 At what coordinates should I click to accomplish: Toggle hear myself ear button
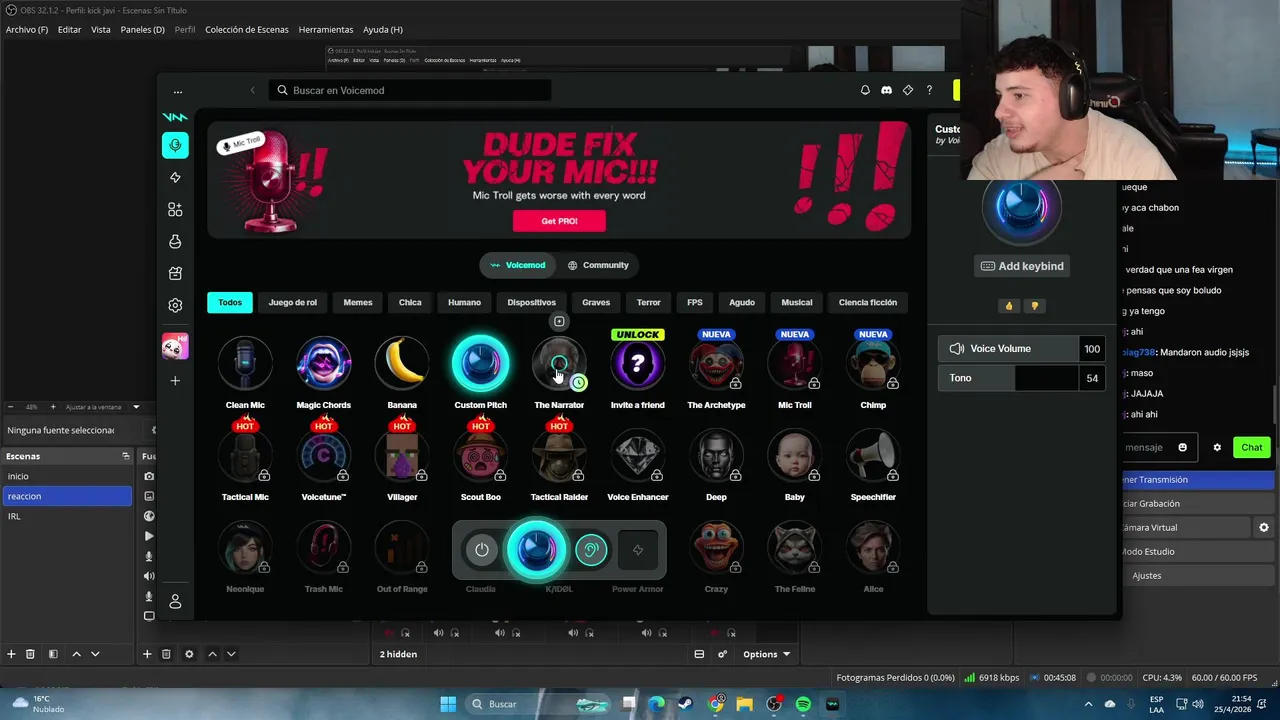point(591,549)
